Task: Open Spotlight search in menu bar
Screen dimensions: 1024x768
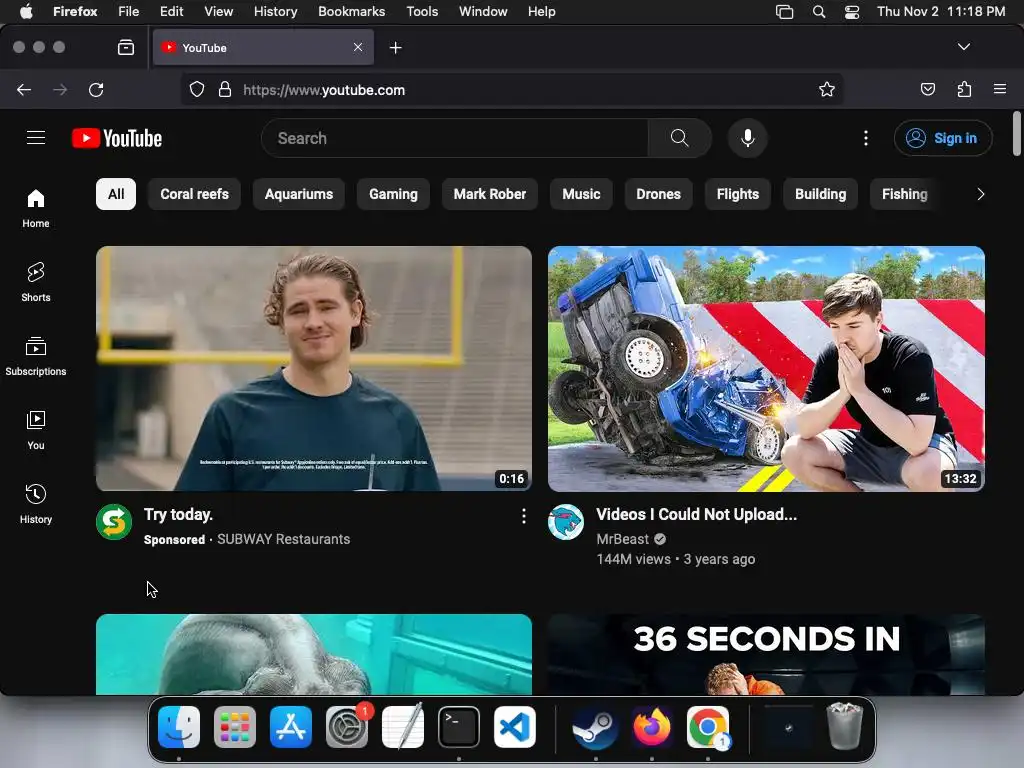Action: click(x=818, y=11)
